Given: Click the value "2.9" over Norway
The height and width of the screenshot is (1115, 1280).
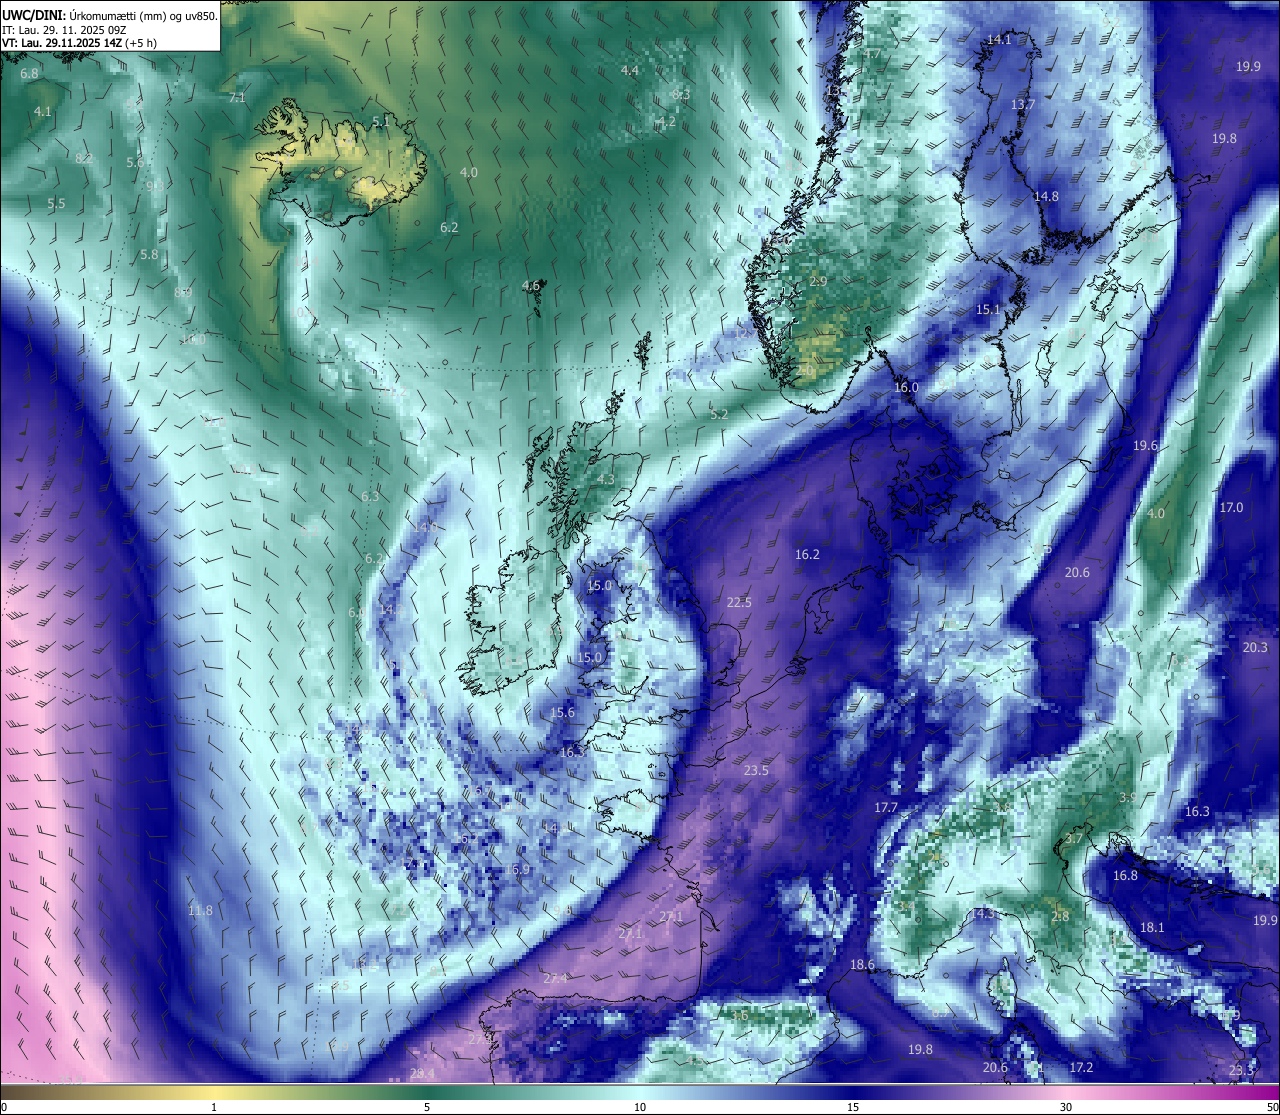Looking at the screenshot, I should coord(818,282).
